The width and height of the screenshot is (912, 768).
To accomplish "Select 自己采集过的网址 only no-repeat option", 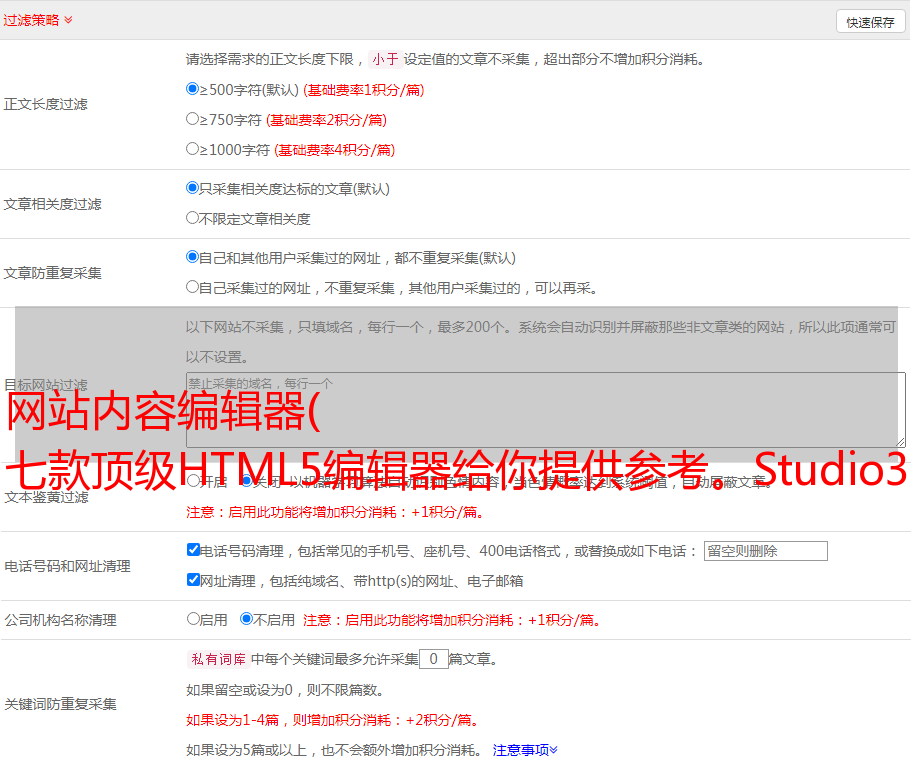I will click(x=193, y=287).
